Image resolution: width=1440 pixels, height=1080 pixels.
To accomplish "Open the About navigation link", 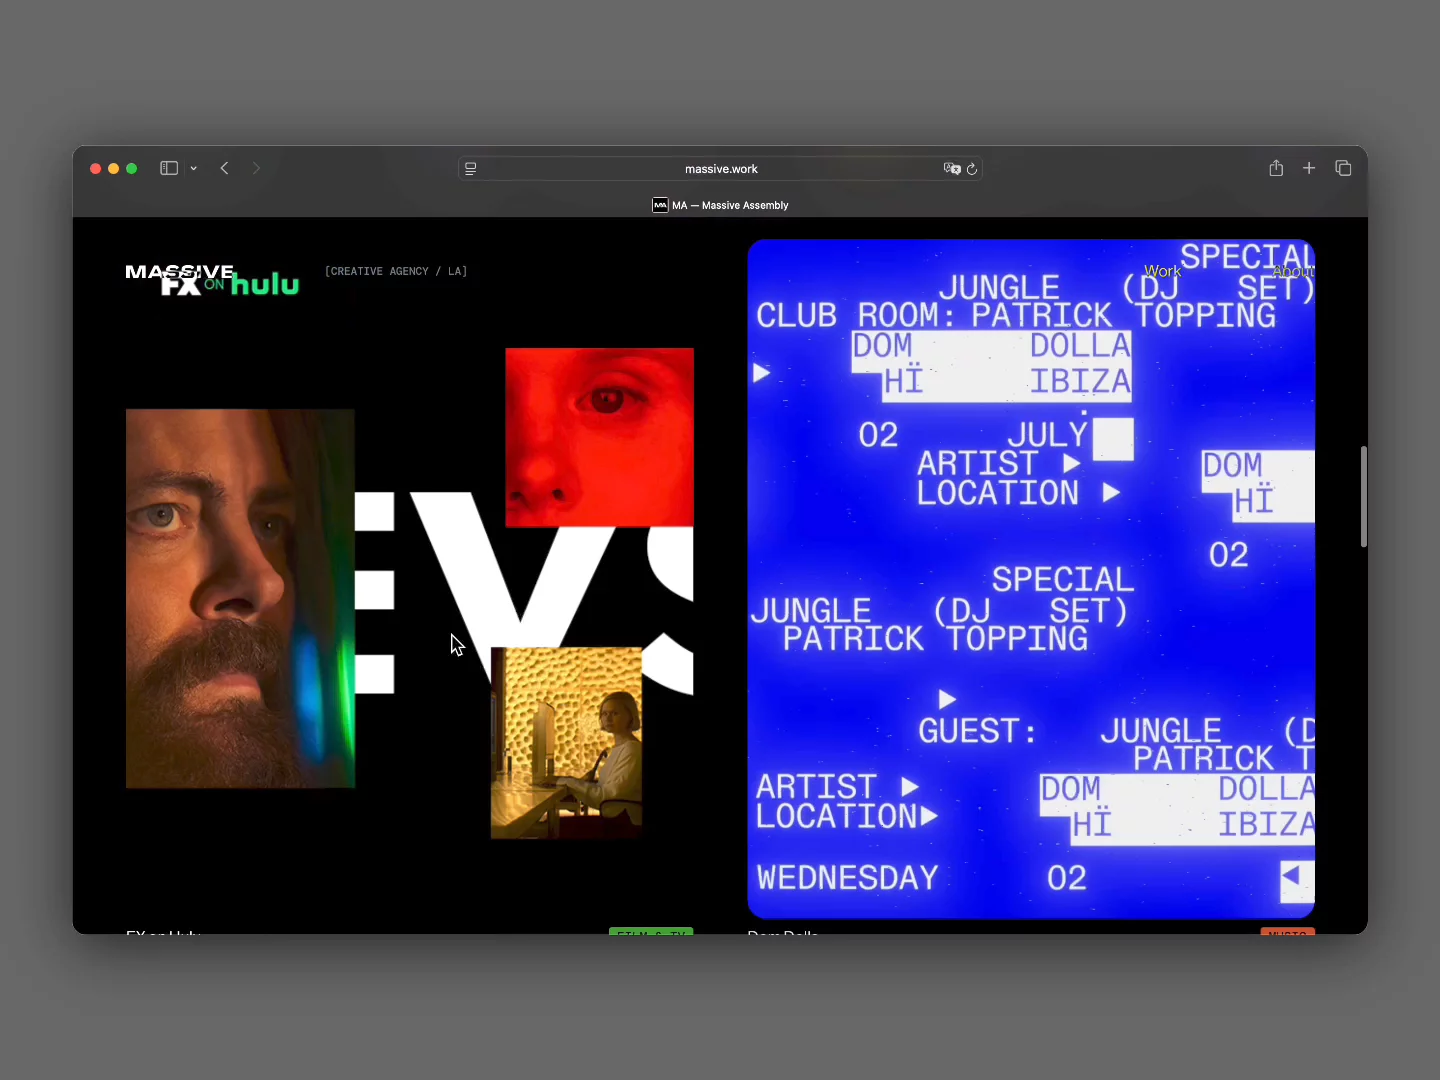I will point(1293,271).
